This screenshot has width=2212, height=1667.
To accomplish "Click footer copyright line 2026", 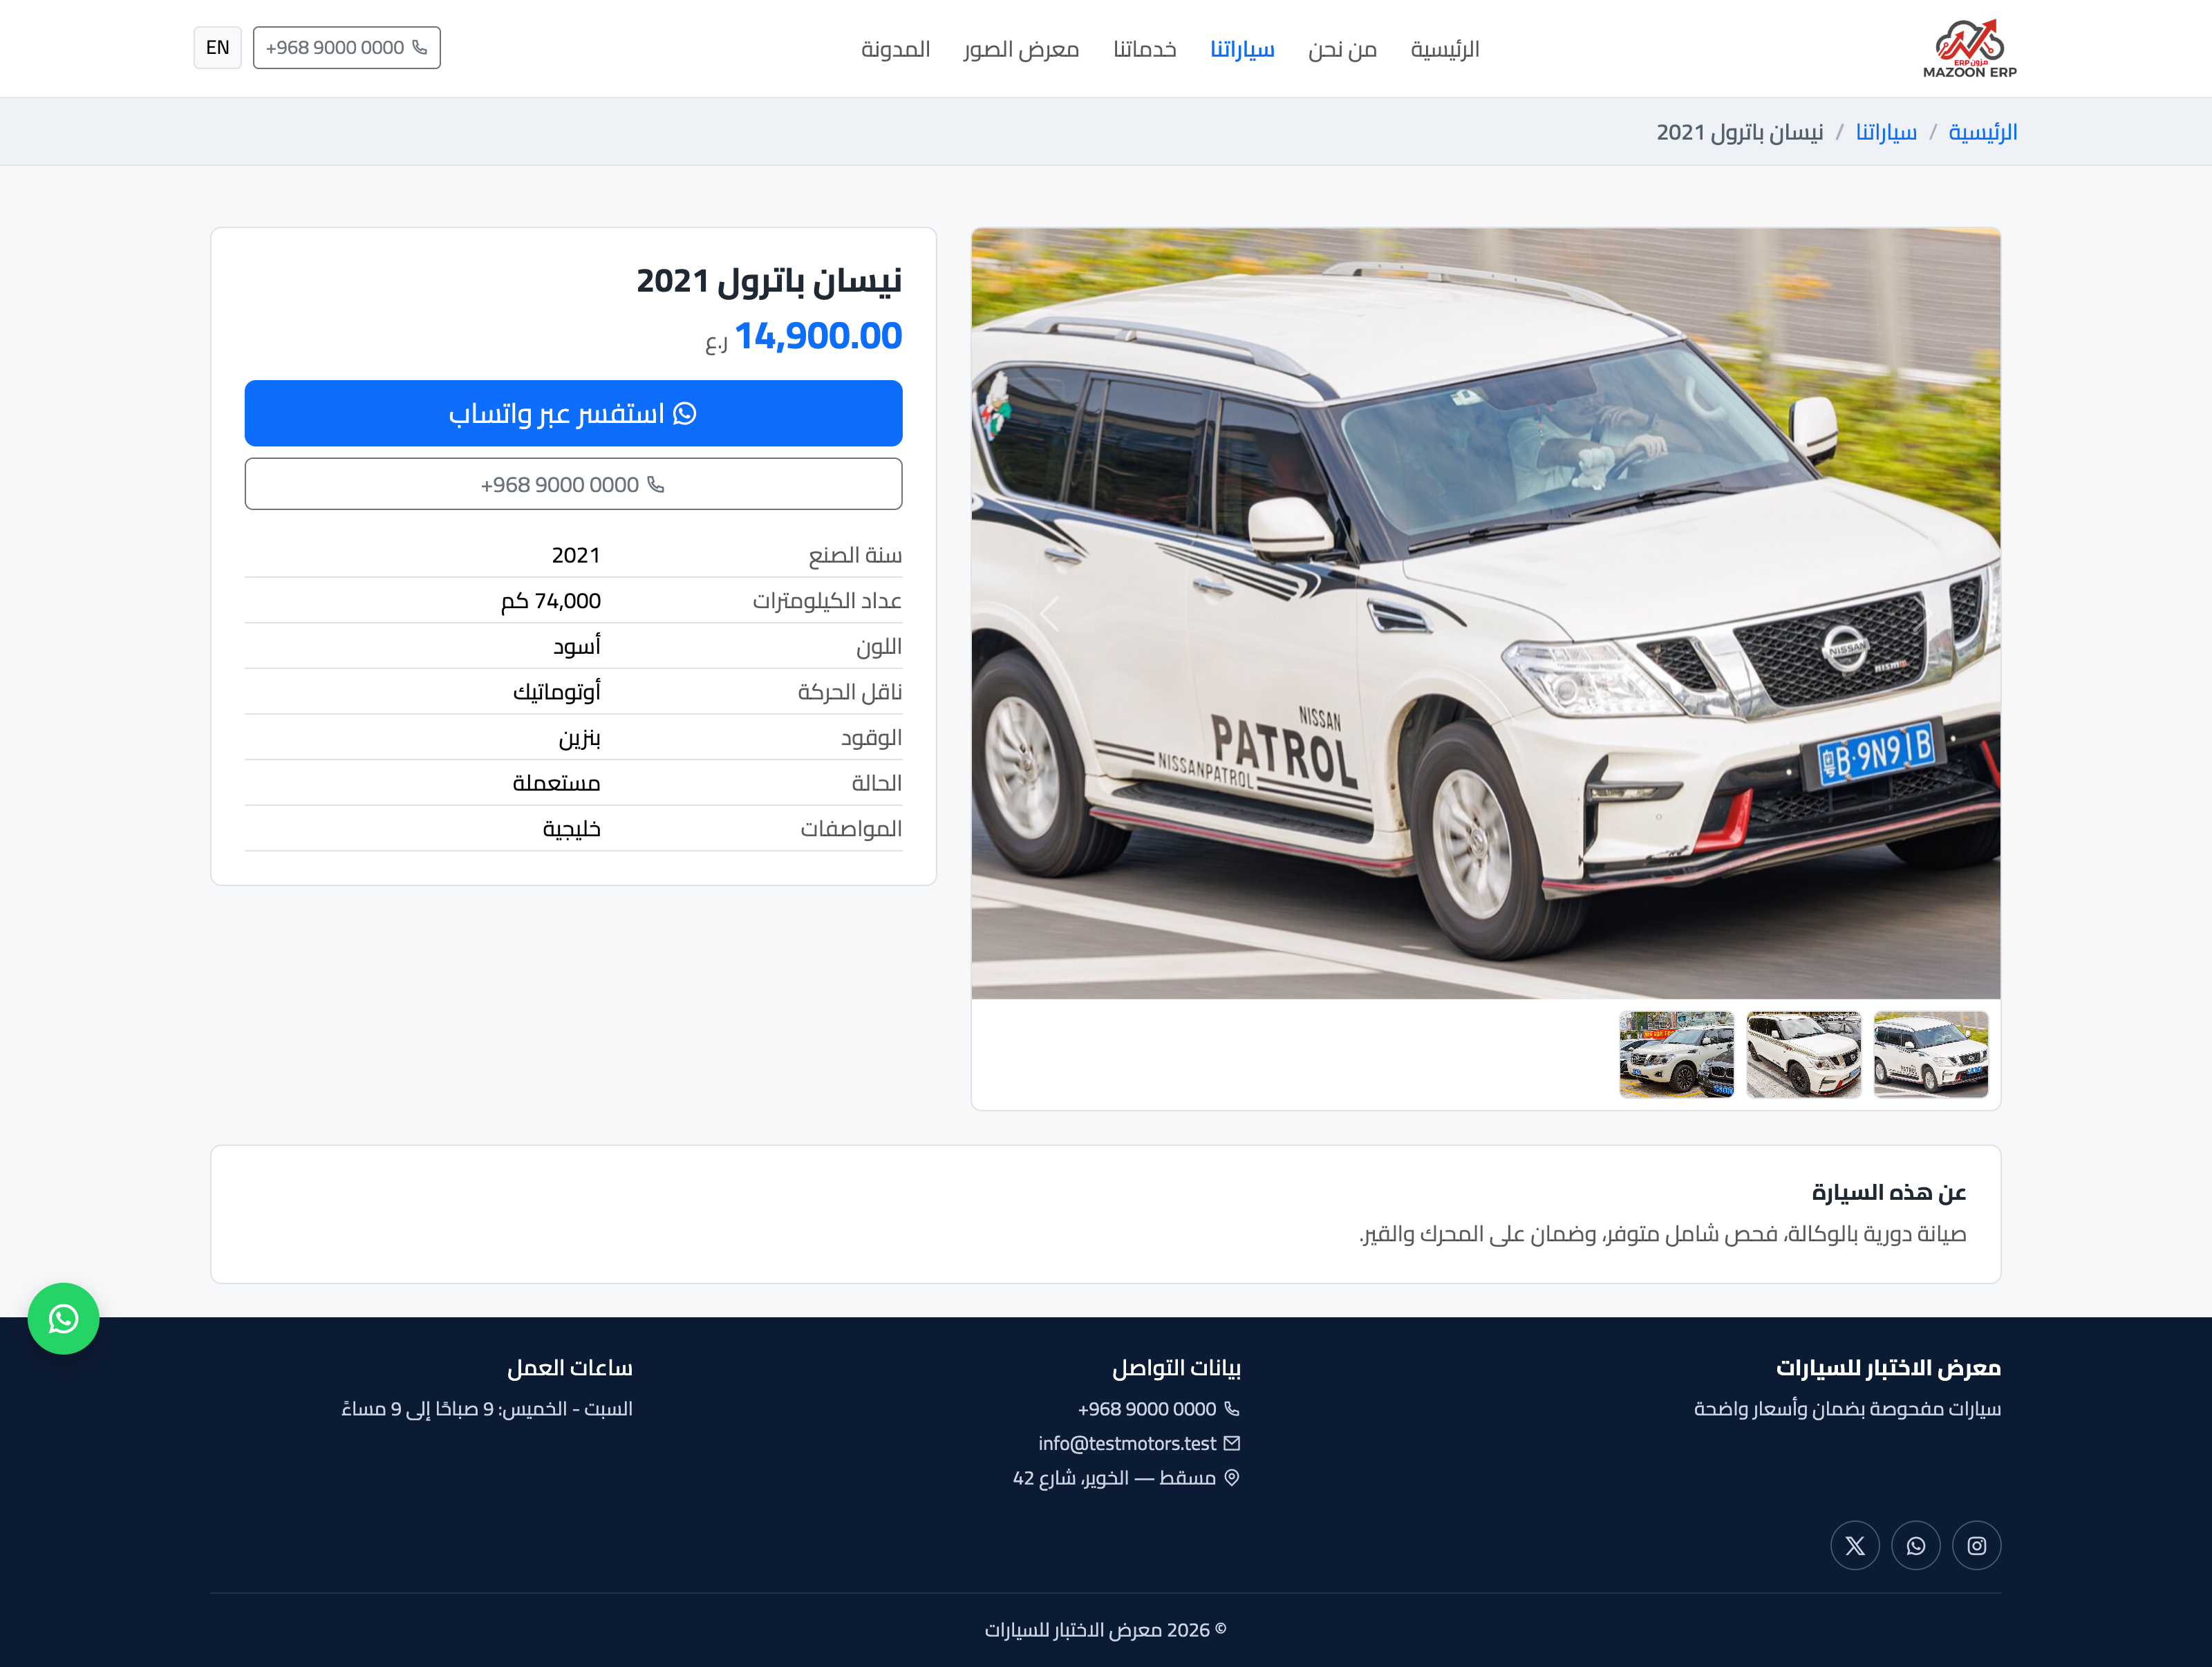I will tap(1105, 1630).
